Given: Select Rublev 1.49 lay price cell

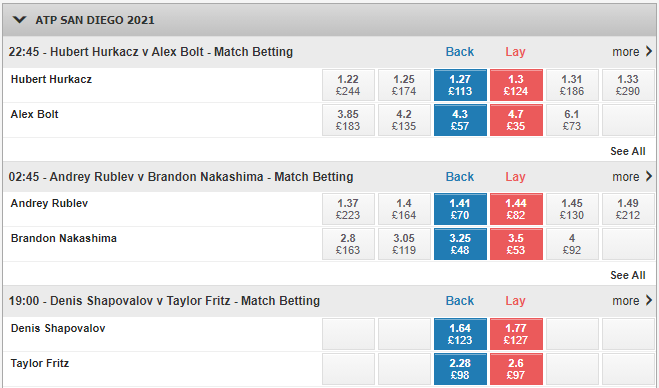Looking at the screenshot, I should click(628, 209).
